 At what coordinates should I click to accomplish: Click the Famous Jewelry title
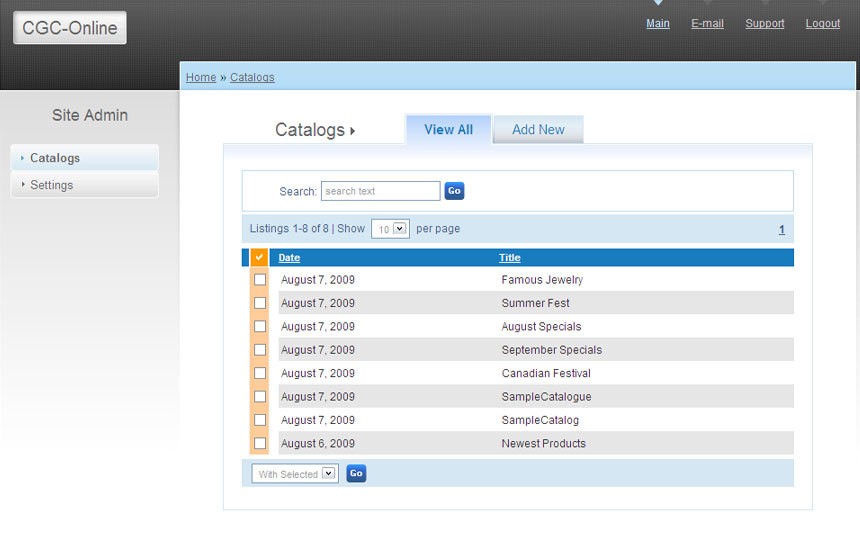point(542,280)
